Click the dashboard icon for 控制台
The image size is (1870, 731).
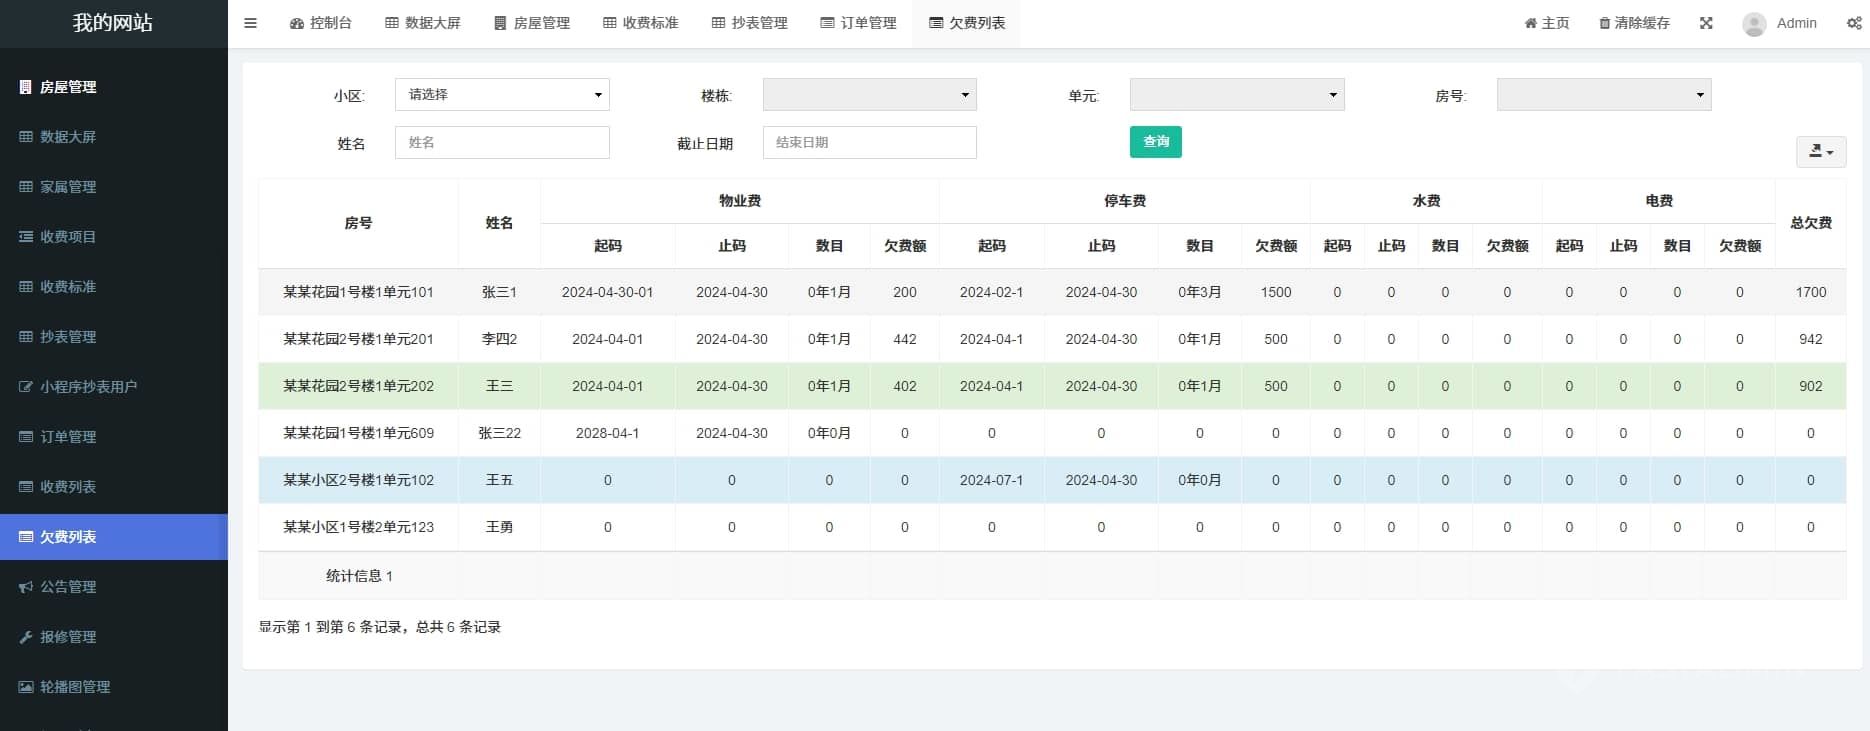[x=297, y=23]
